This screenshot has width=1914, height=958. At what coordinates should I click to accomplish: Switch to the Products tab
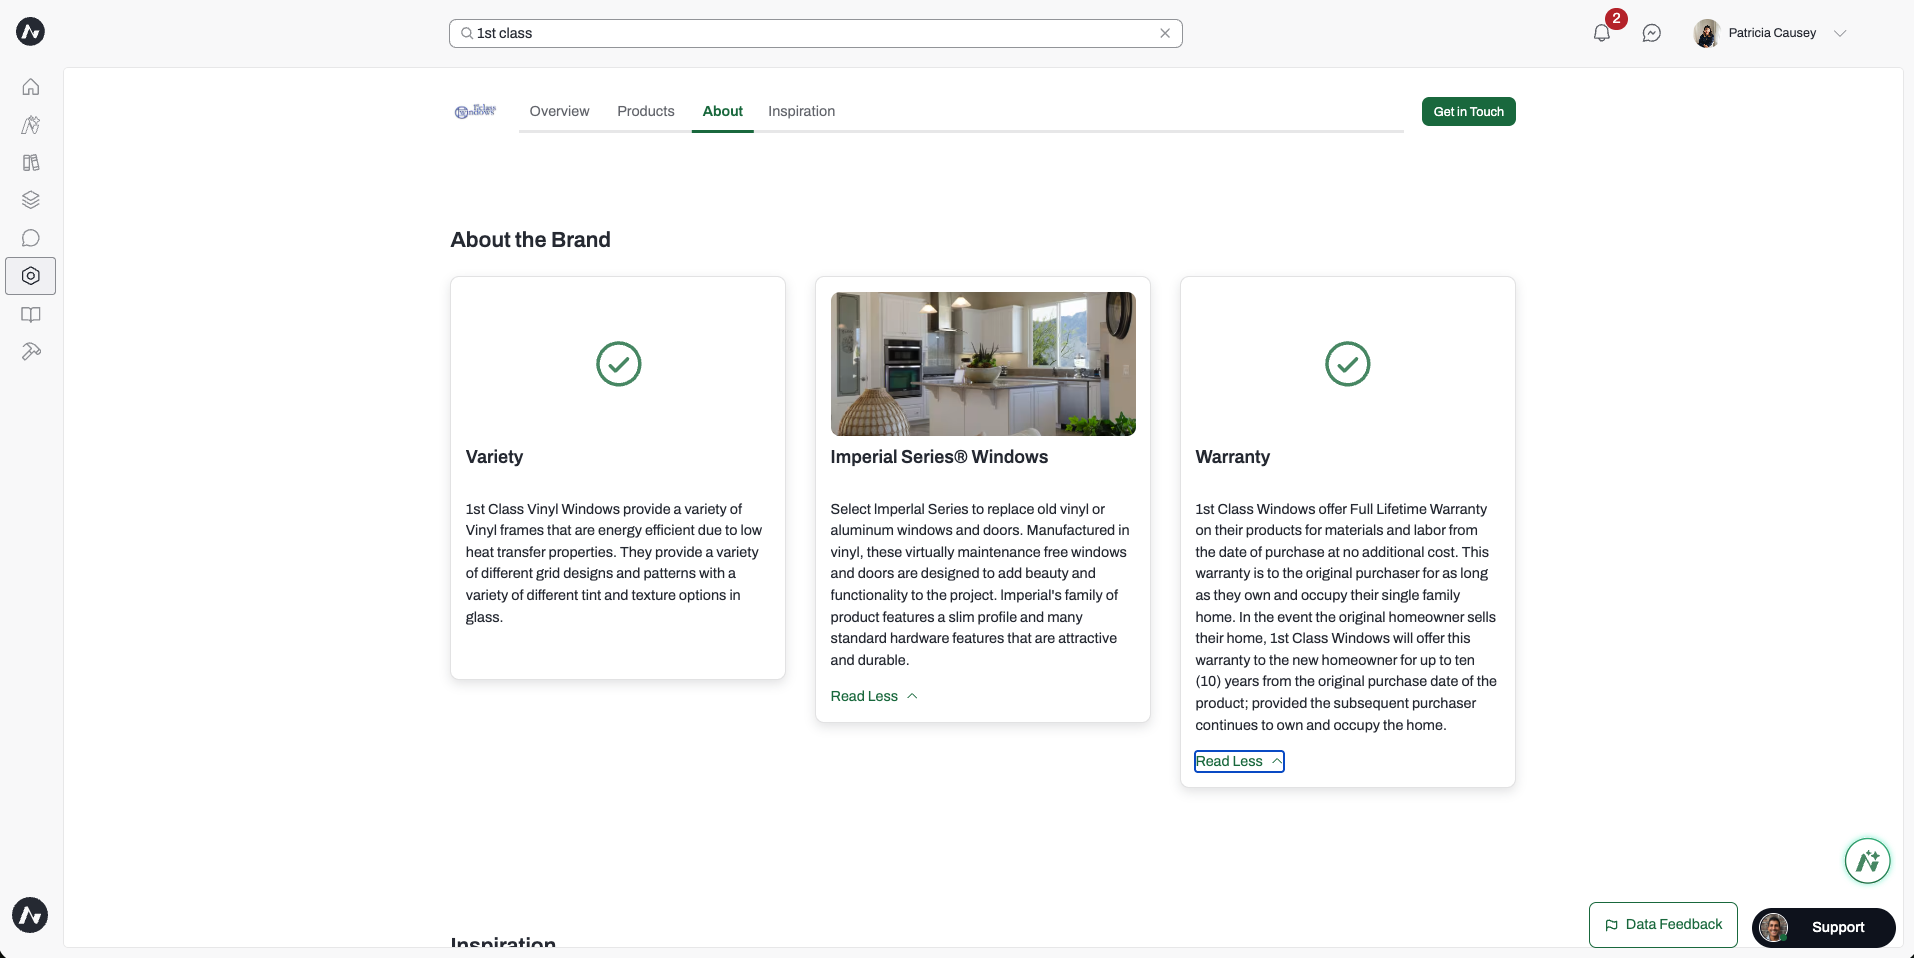[646, 111]
